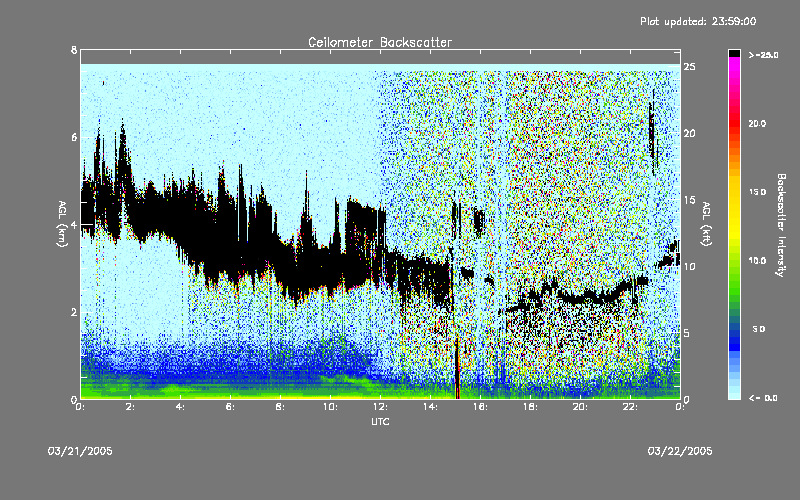
Task: Click the 20.0 colorbar tick label
Action: [x=757, y=123]
